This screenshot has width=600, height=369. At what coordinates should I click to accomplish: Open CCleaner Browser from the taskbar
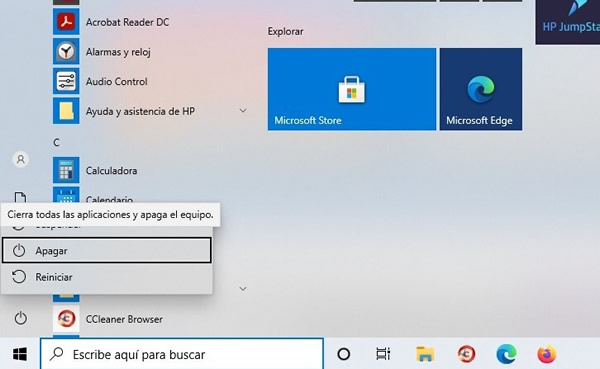[x=466, y=354]
